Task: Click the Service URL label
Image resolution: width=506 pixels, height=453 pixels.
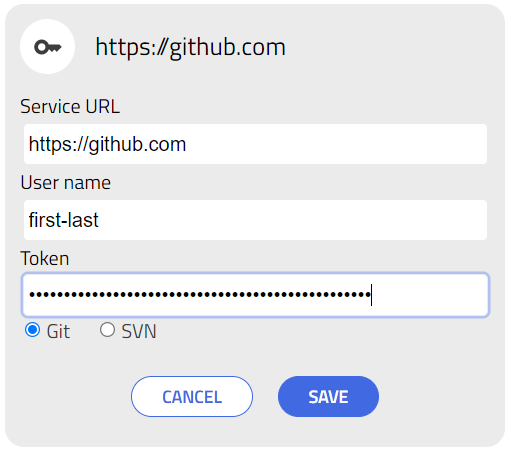Action: pyautogui.click(x=70, y=107)
